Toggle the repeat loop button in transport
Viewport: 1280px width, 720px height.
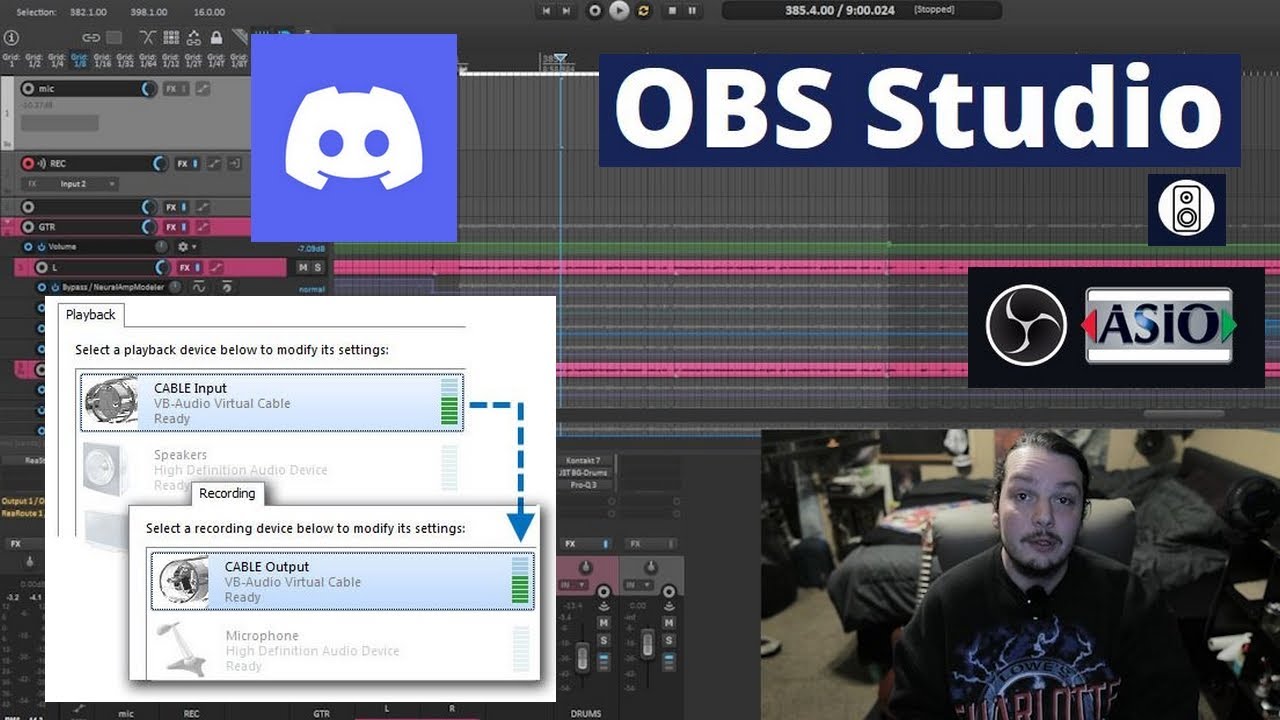click(x=643, y=10)
